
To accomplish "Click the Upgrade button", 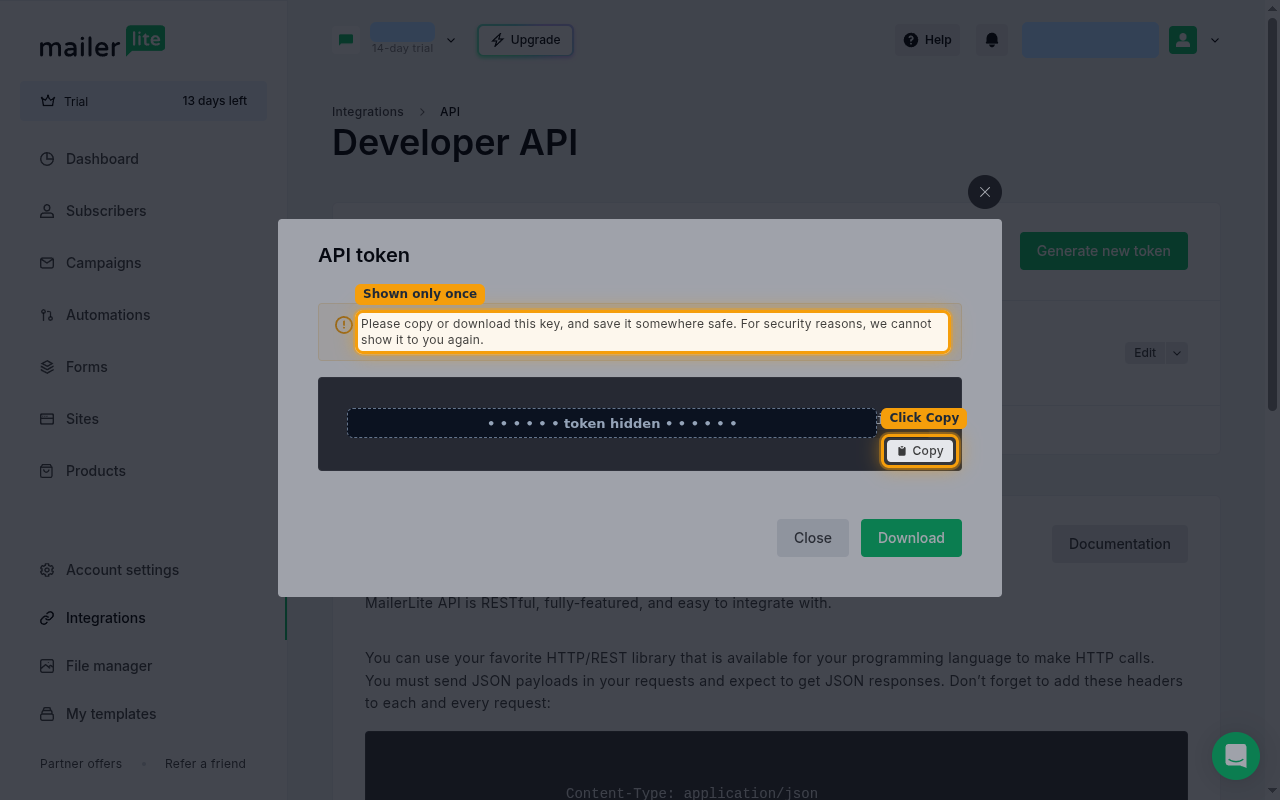I will [525, 40].
